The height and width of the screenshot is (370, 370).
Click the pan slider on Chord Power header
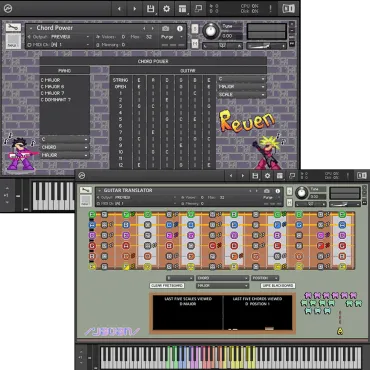coord(223,46)
